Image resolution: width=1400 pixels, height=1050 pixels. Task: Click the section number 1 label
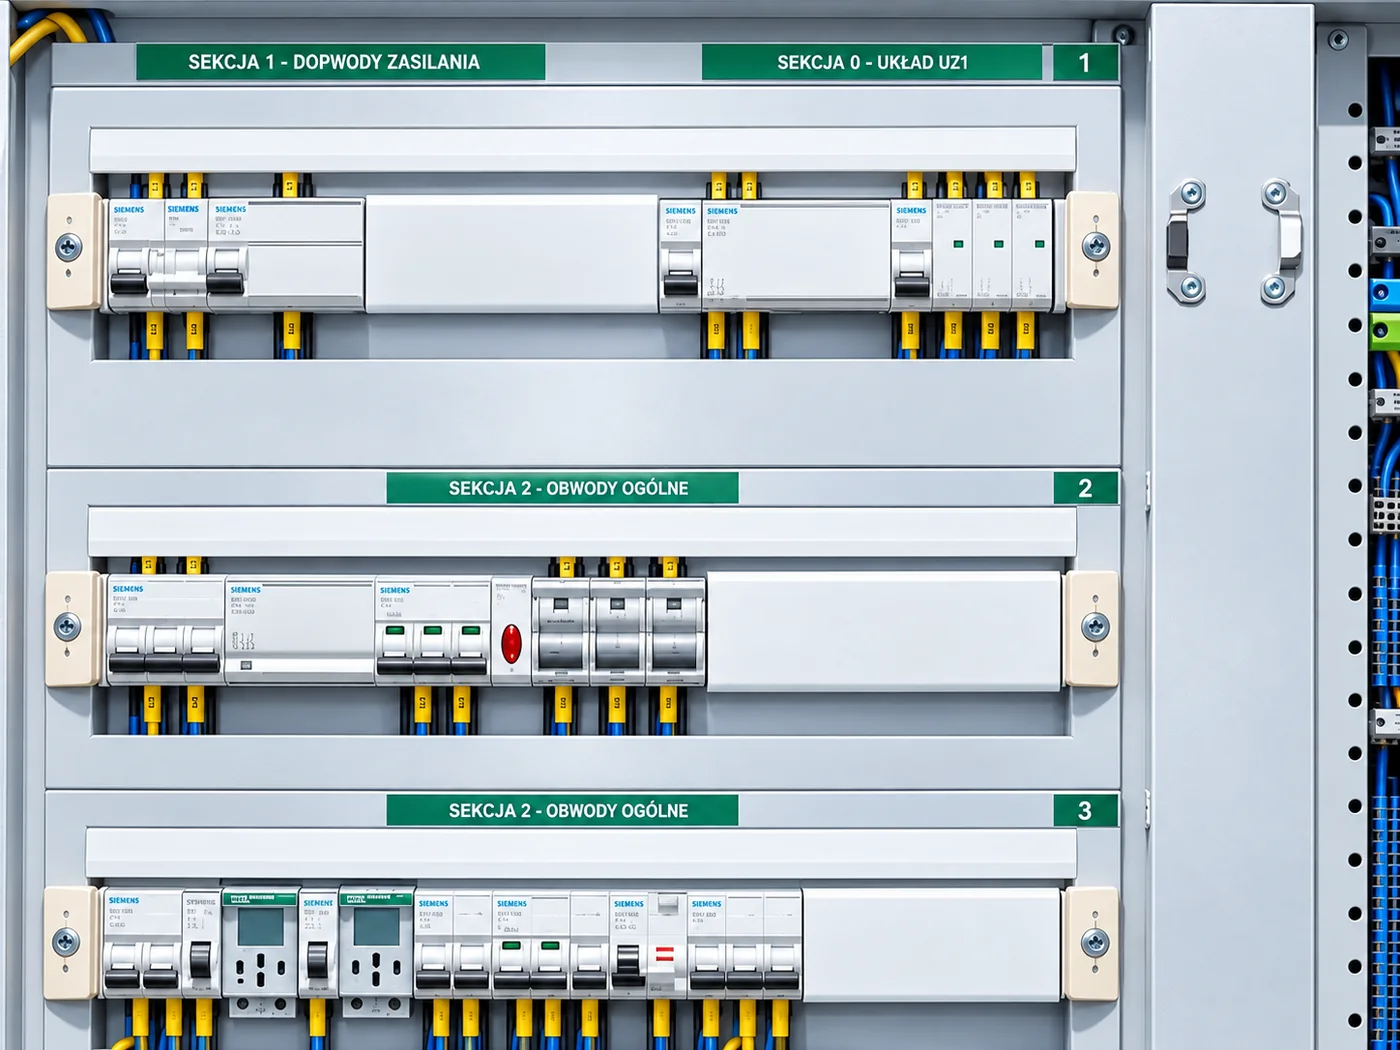1085,62
